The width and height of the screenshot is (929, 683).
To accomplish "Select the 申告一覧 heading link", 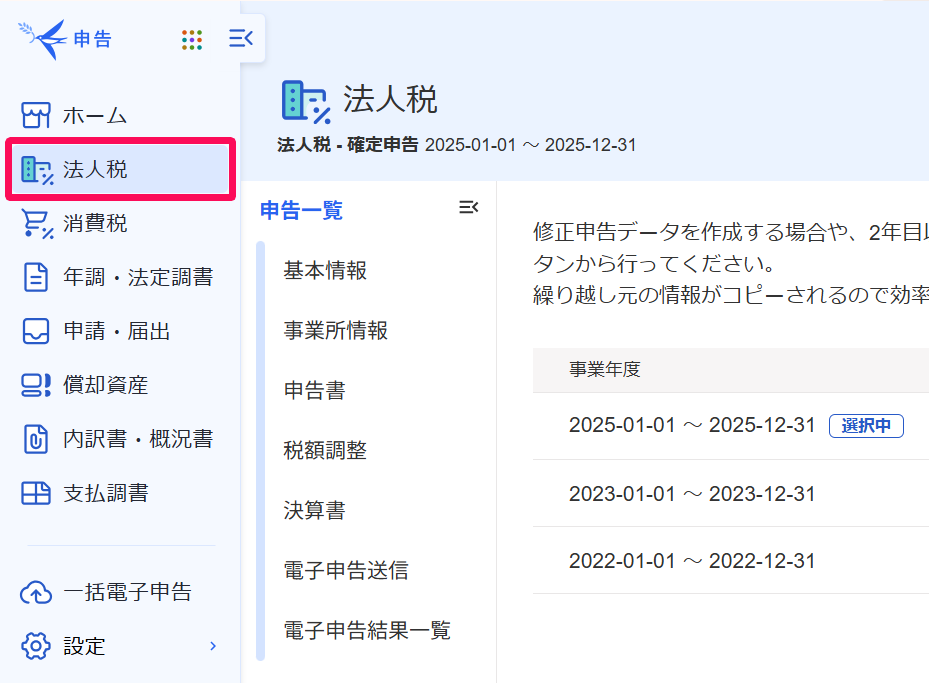I will point(302,210).
